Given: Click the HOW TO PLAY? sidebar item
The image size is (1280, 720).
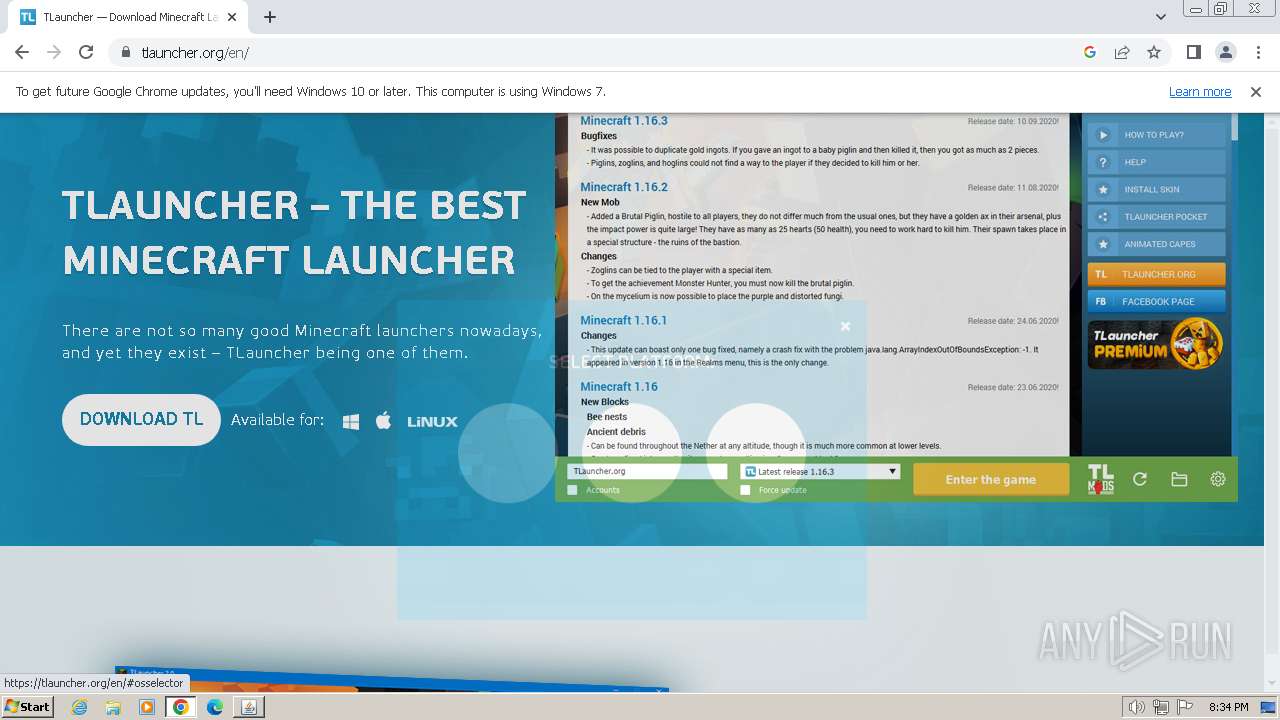Looking at the screenshot, I should [x=1156, y=135].
